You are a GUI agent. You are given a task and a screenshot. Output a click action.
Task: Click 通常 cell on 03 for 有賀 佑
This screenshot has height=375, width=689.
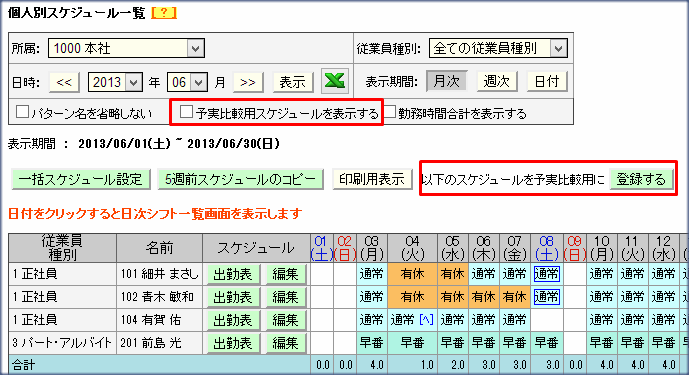(371, 320)
